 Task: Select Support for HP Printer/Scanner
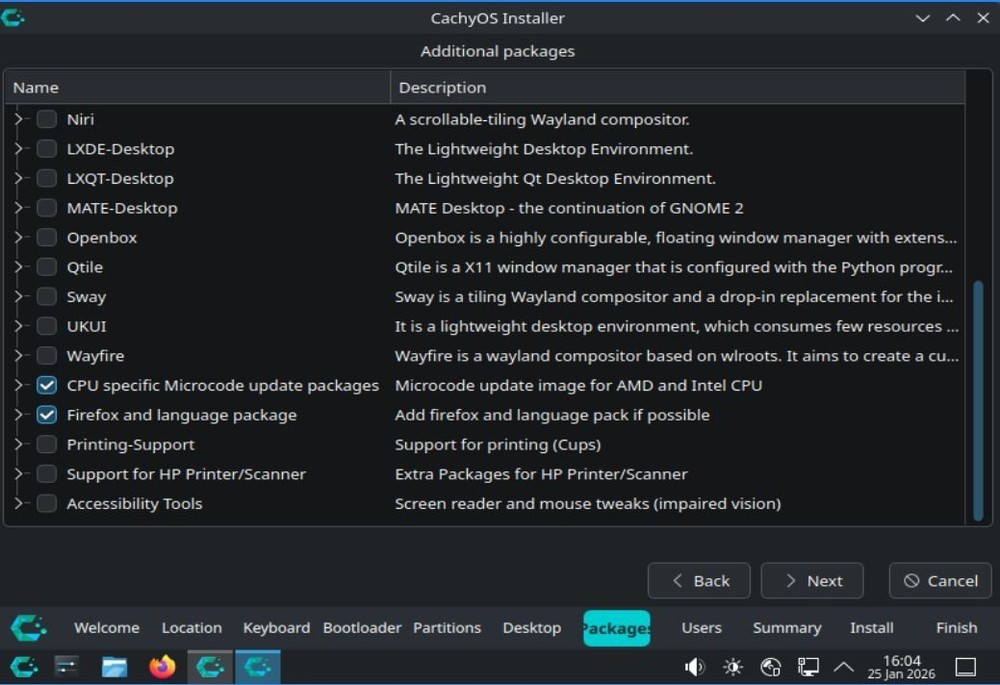46,474
